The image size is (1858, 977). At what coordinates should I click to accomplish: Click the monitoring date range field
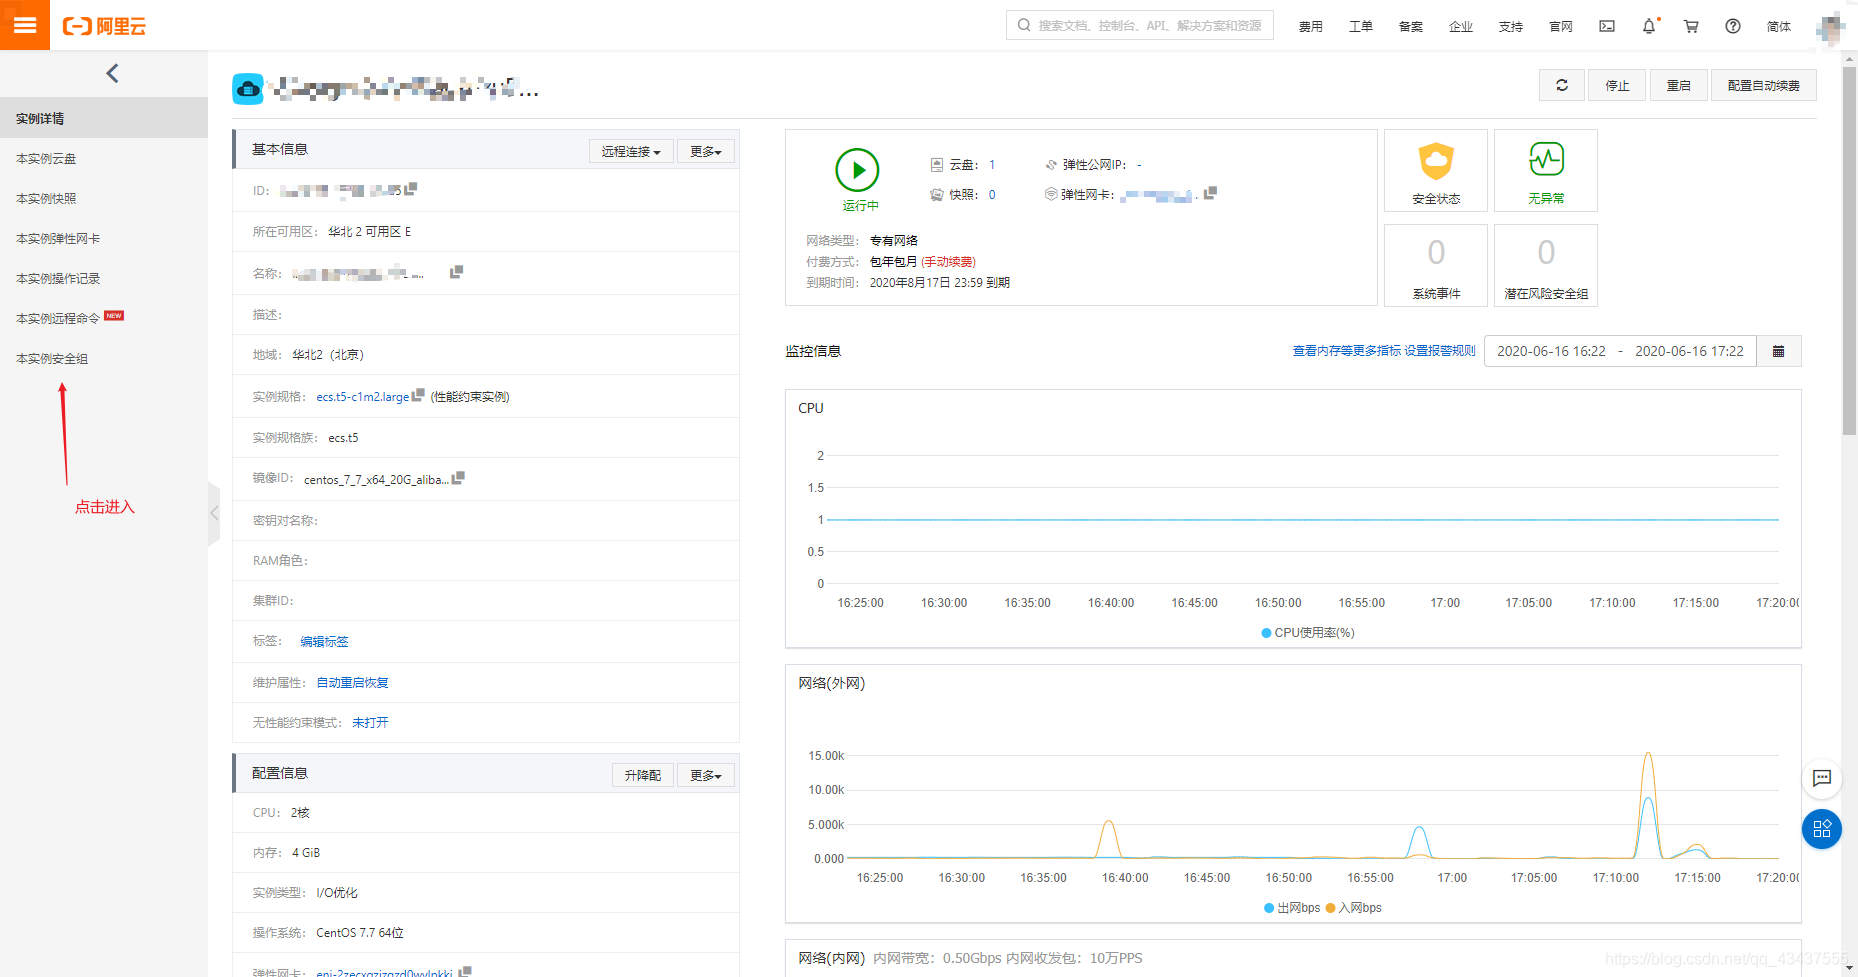[1620, 351]
